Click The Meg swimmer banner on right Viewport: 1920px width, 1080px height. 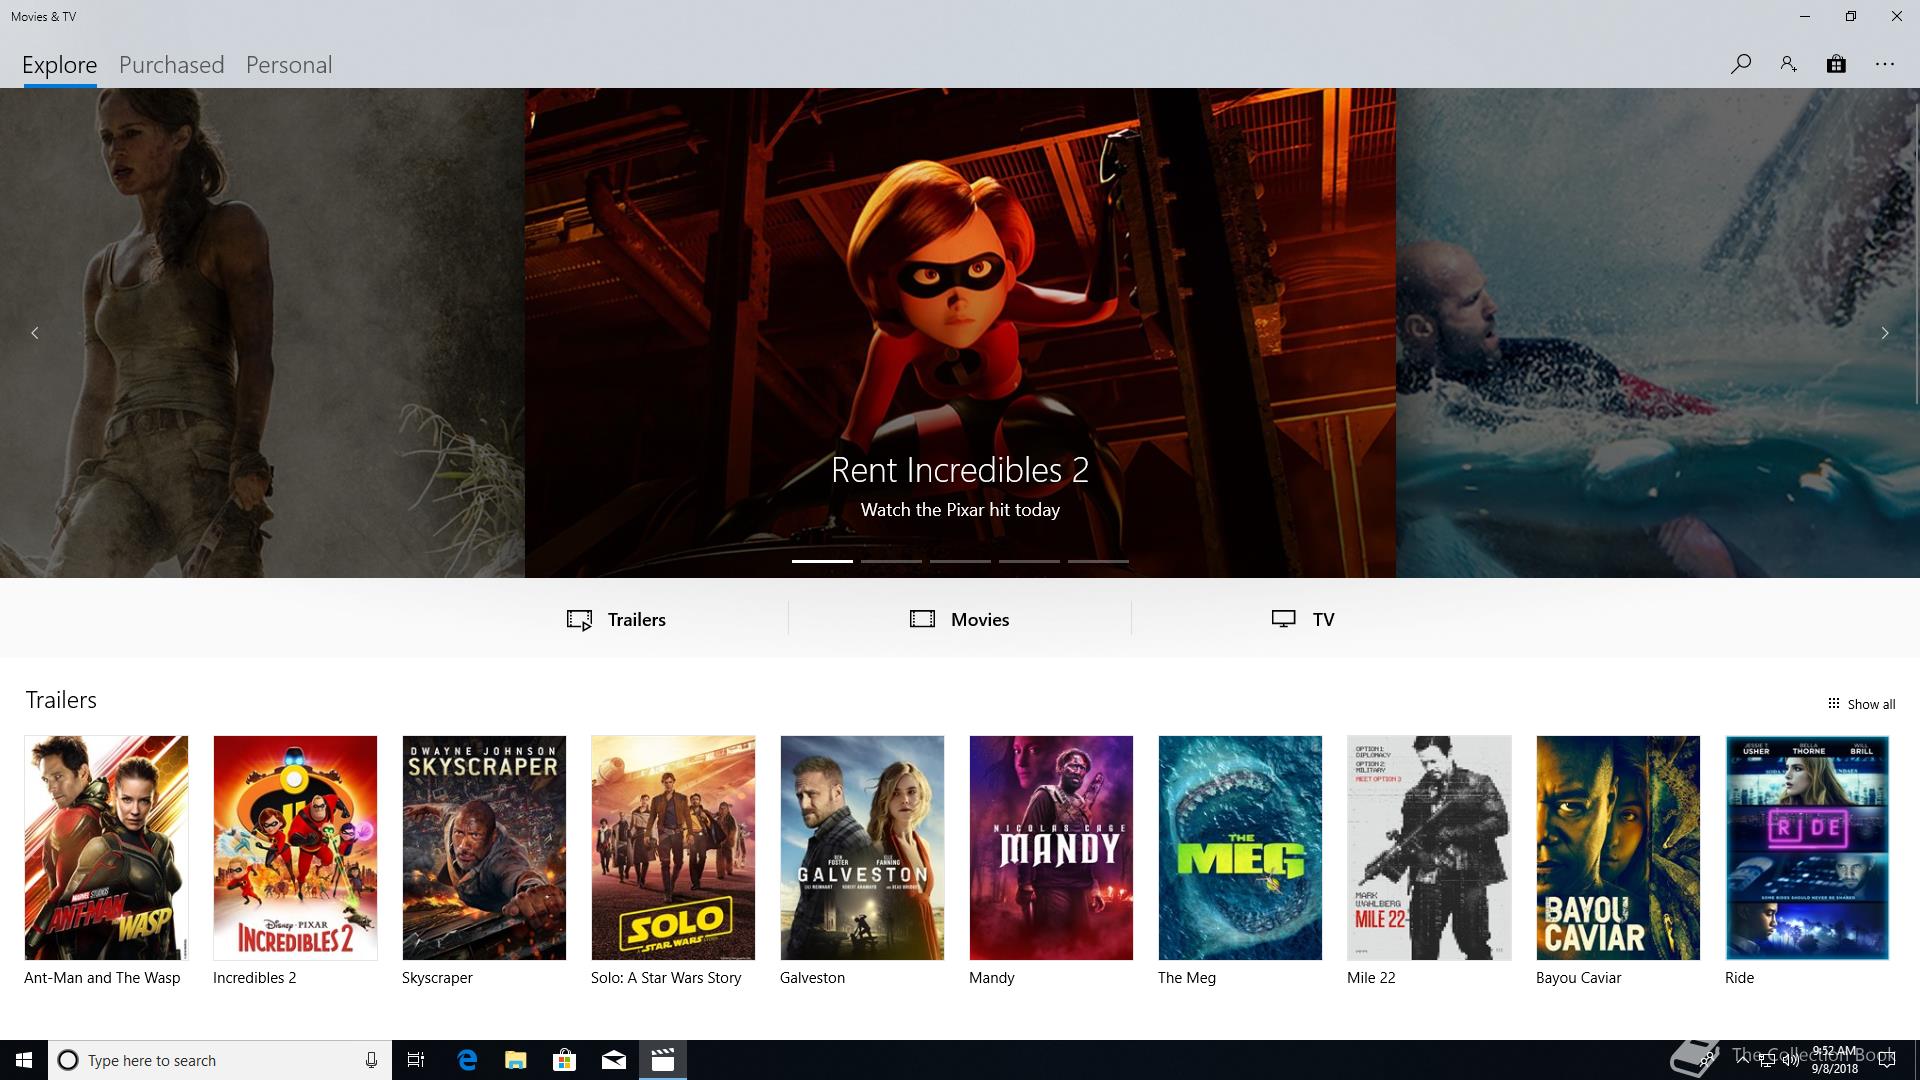(x=1657, y=333)
